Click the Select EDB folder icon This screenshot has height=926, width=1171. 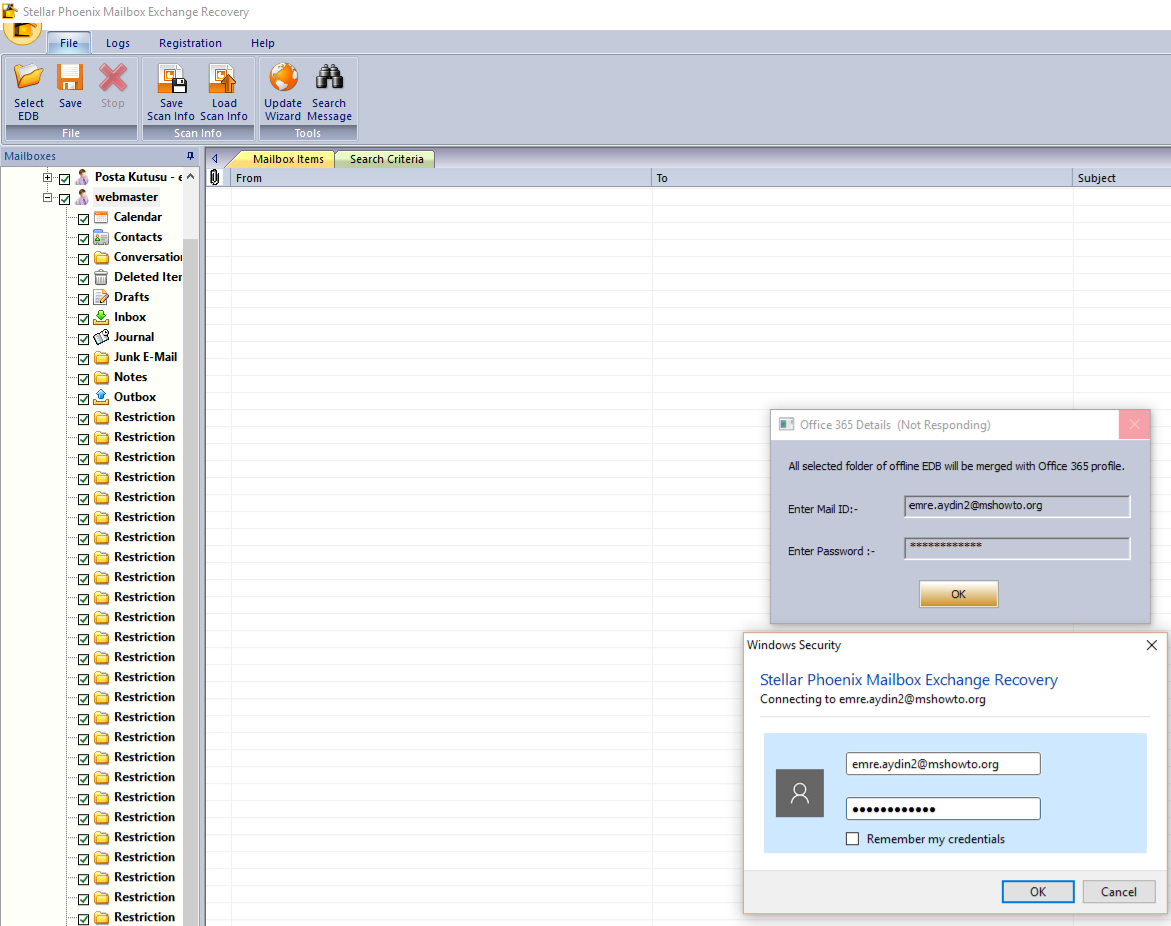pyautogui.click(x=28, y=77)
